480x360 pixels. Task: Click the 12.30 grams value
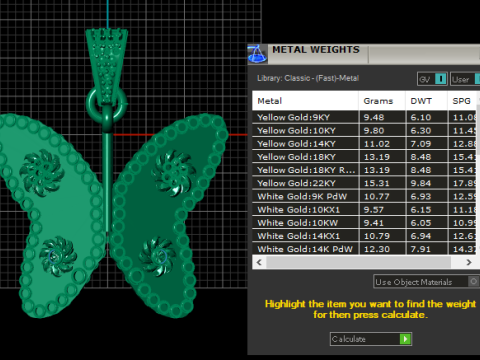pos(376,249)
